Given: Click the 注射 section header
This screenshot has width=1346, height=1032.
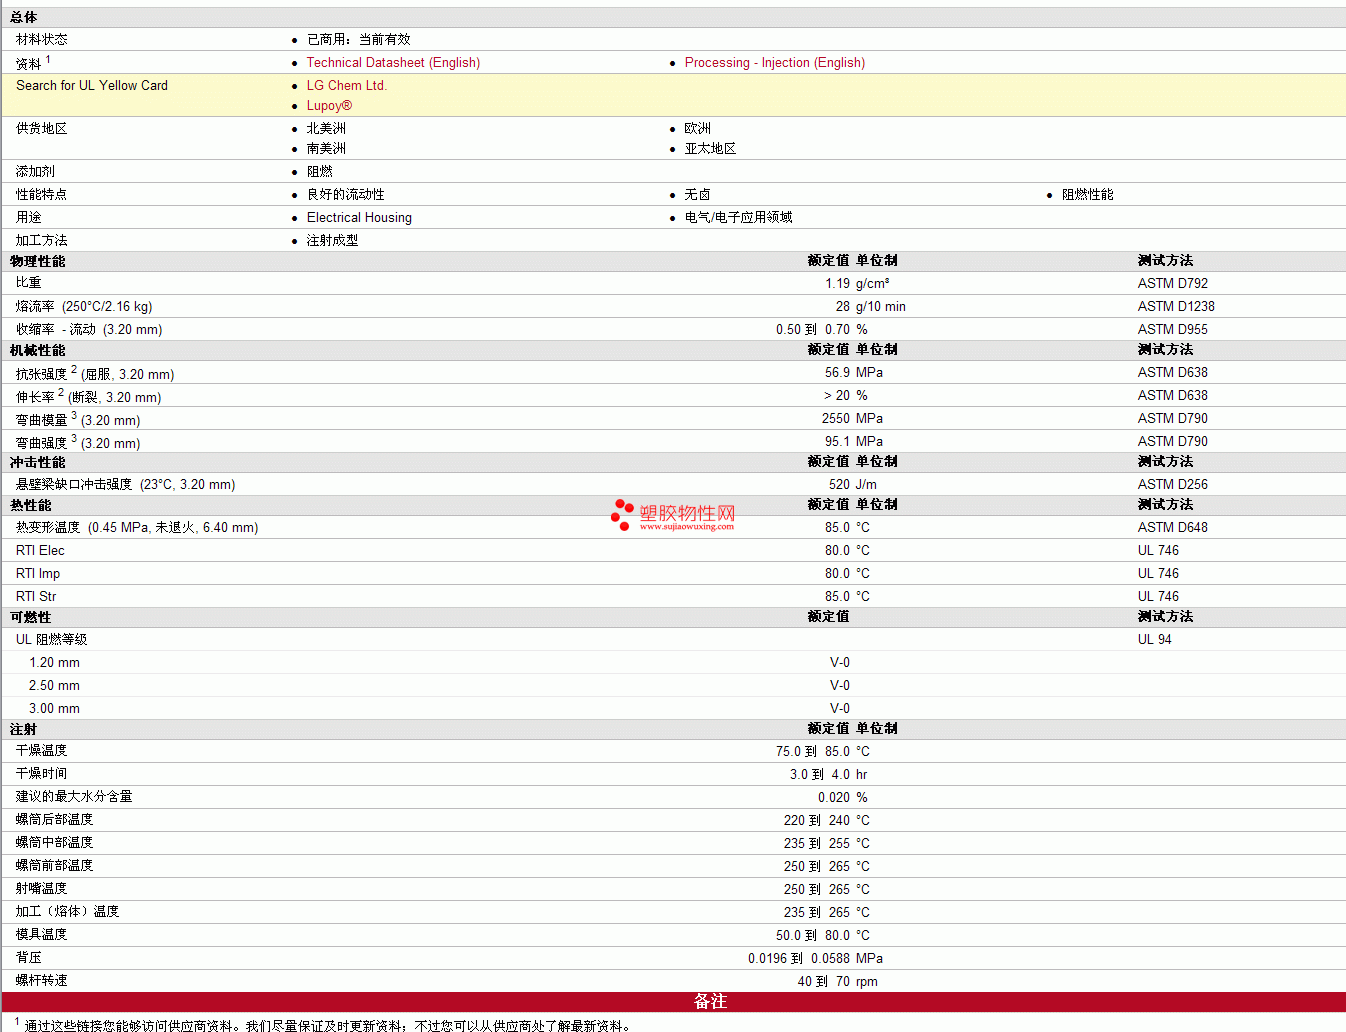Looking at the screenshot, I should point(24,729).
